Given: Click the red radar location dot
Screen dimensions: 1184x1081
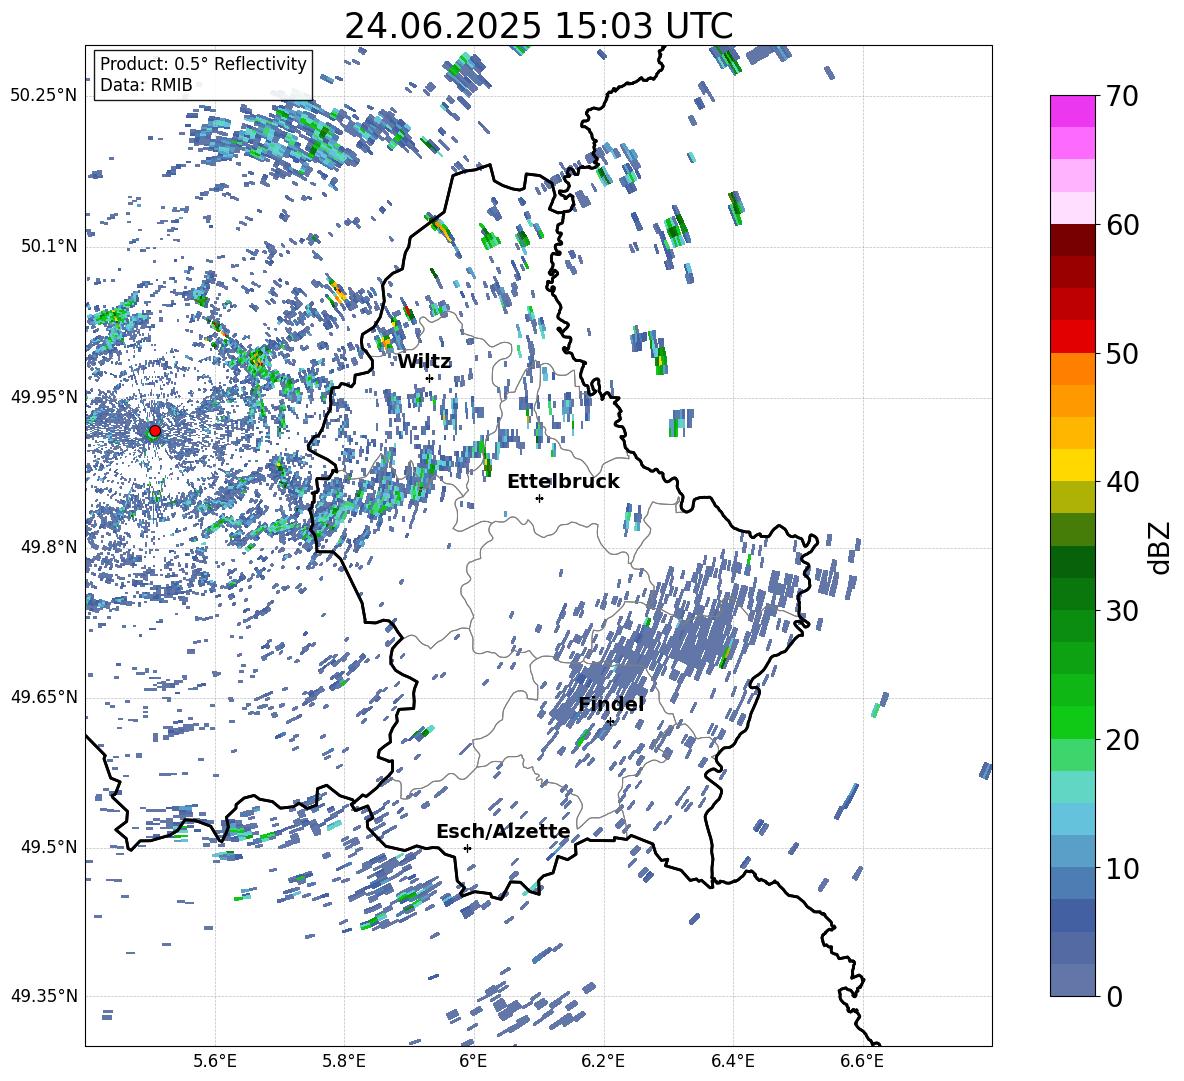Looking at the screenshot, I should [x=155, y=431].
